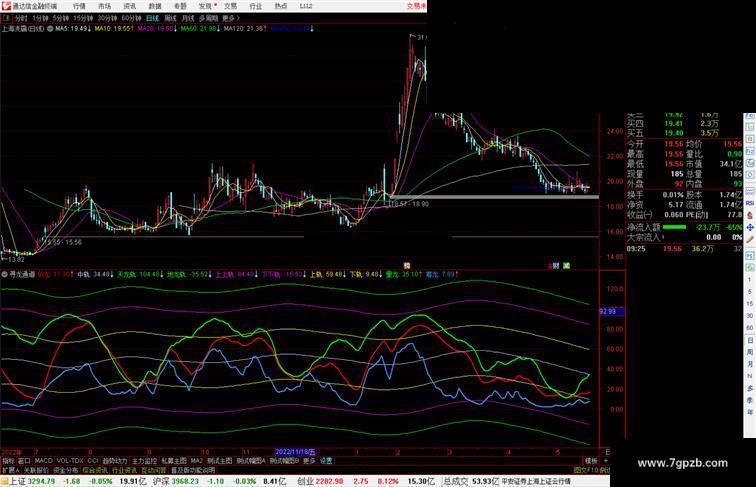The image size is (756, 487).
Task: Click the 模板 button
Action: click(x=591, y=461)
